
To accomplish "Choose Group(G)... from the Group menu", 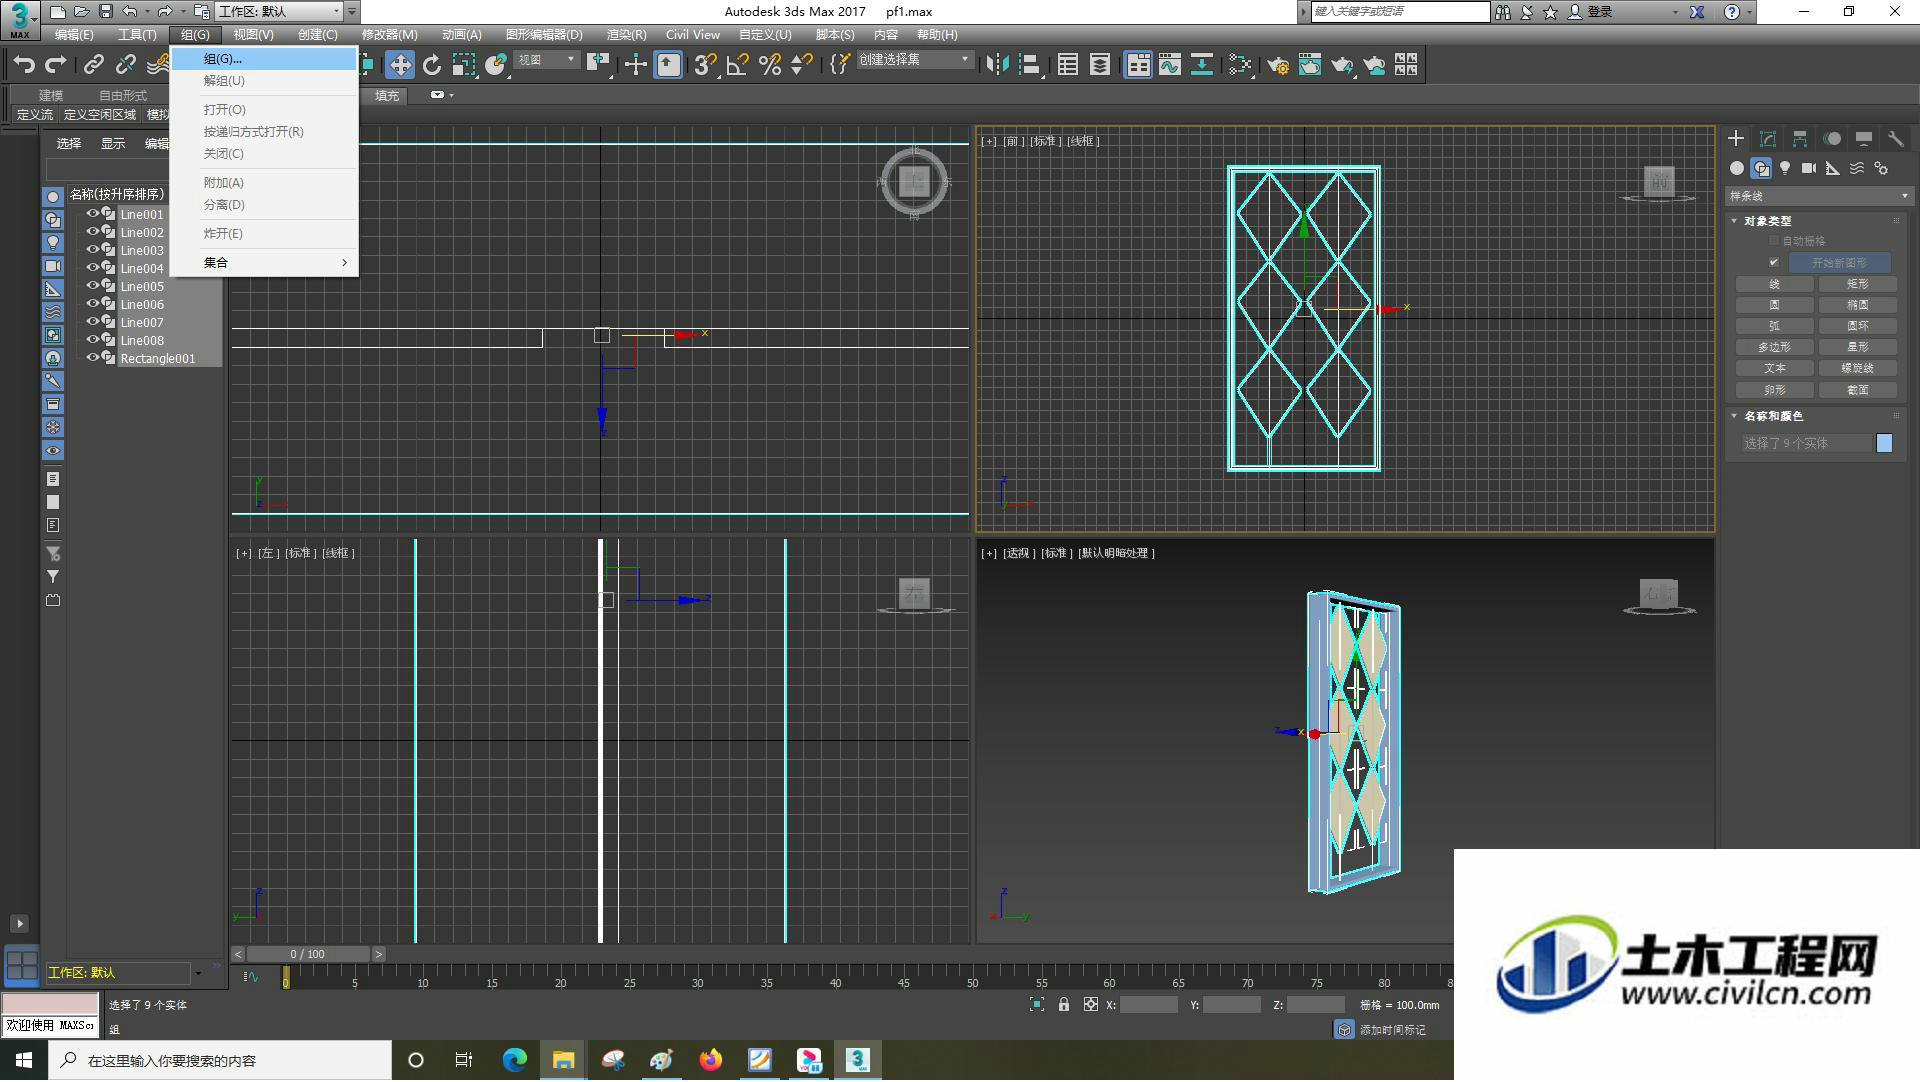I will pyautogui.click(x=264, y=59).
